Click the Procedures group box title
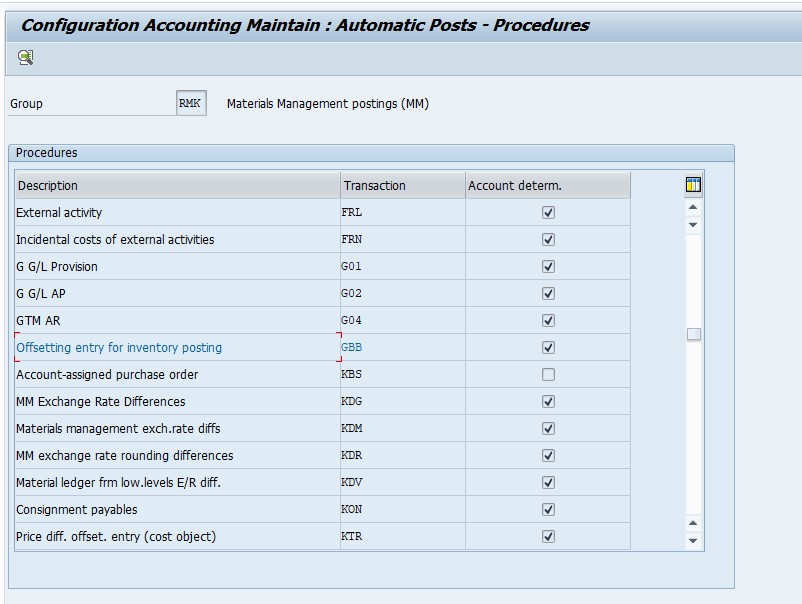The width and height of the screenshot is (802, 604). [47, 153]
